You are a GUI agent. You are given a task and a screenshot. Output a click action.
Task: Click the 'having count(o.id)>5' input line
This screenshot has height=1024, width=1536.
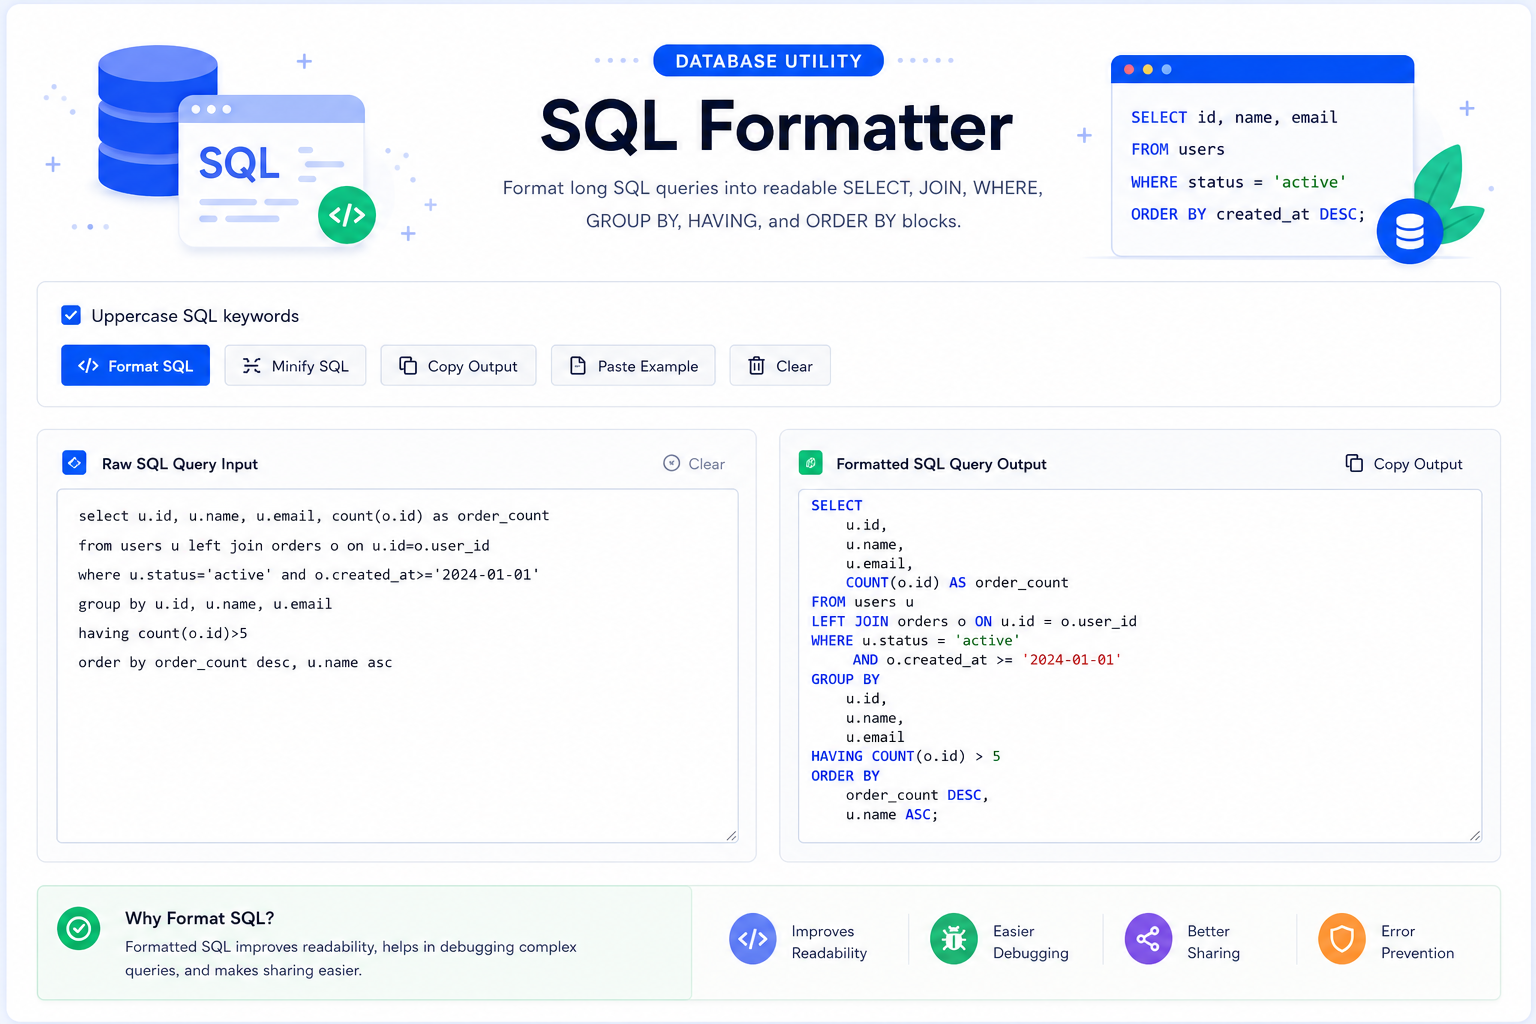pyautogui.click(x=163, y=633)
